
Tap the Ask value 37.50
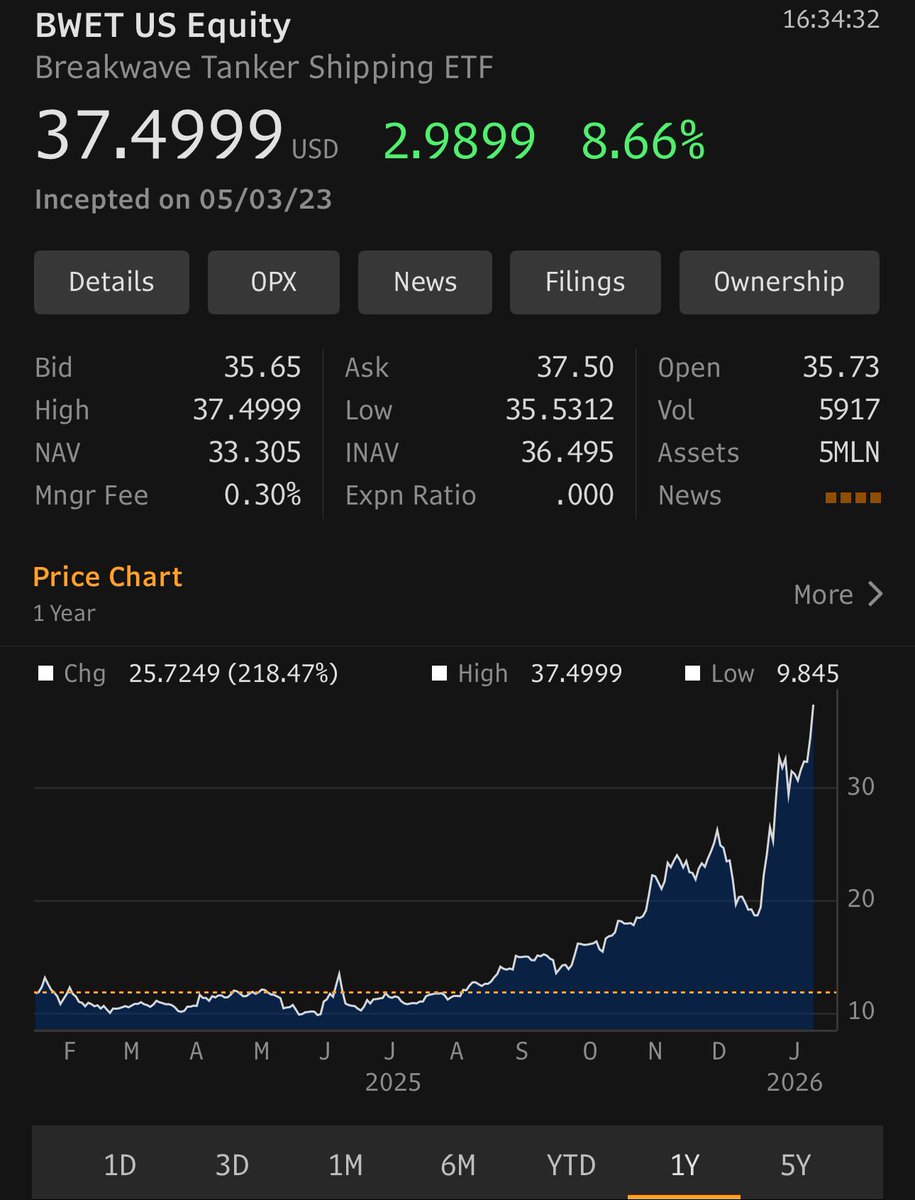[575, 368]
